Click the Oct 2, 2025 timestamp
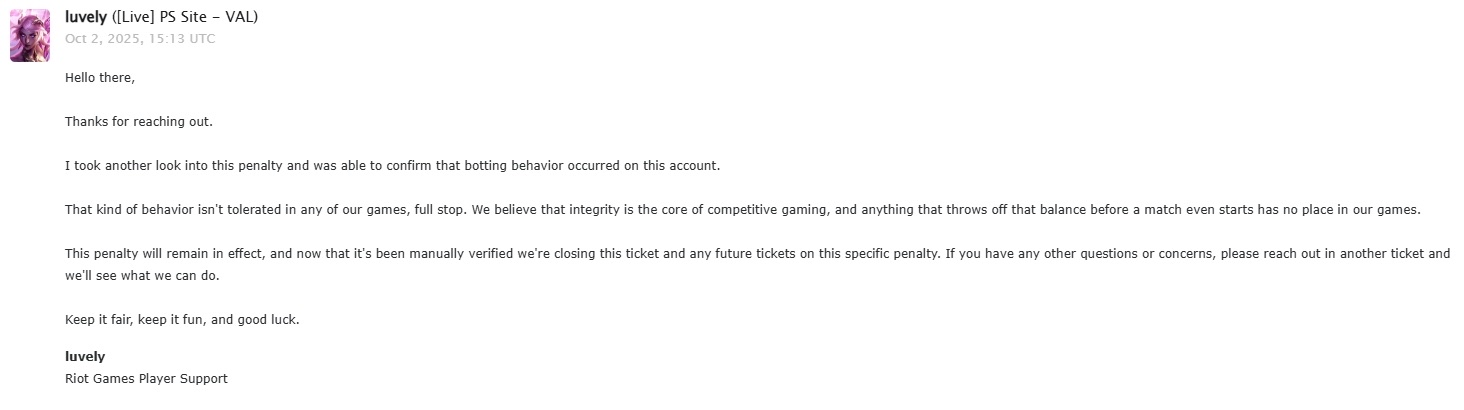 [140, 39]
